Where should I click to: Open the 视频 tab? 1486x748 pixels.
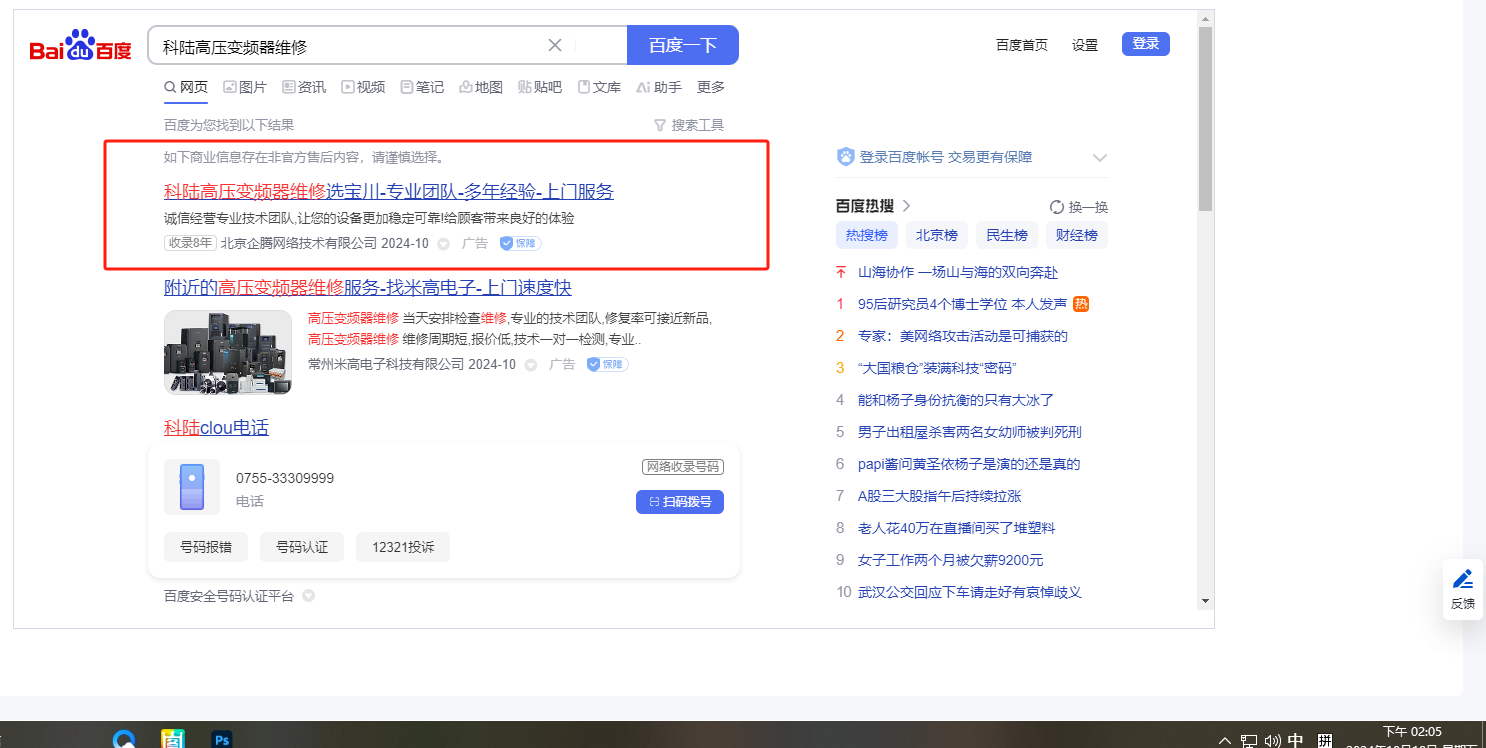363,87
